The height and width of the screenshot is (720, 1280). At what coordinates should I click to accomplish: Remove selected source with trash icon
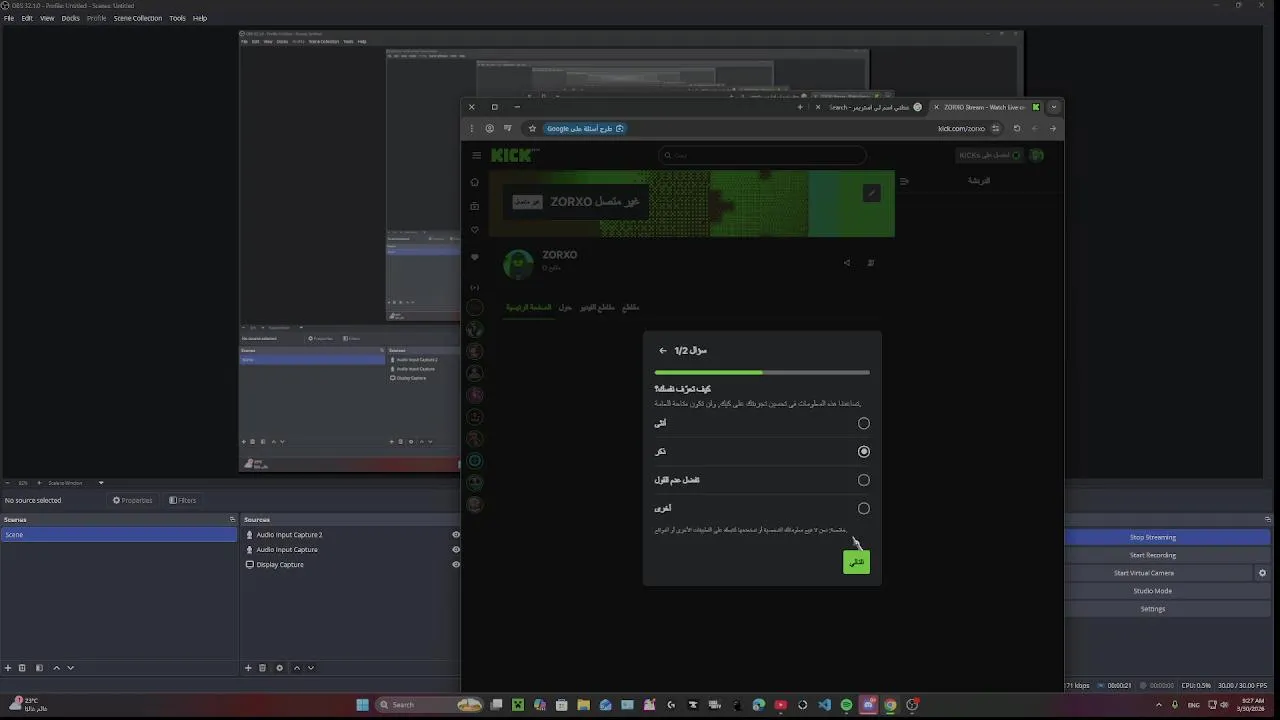pyautogui.click(x=262, y=668)
